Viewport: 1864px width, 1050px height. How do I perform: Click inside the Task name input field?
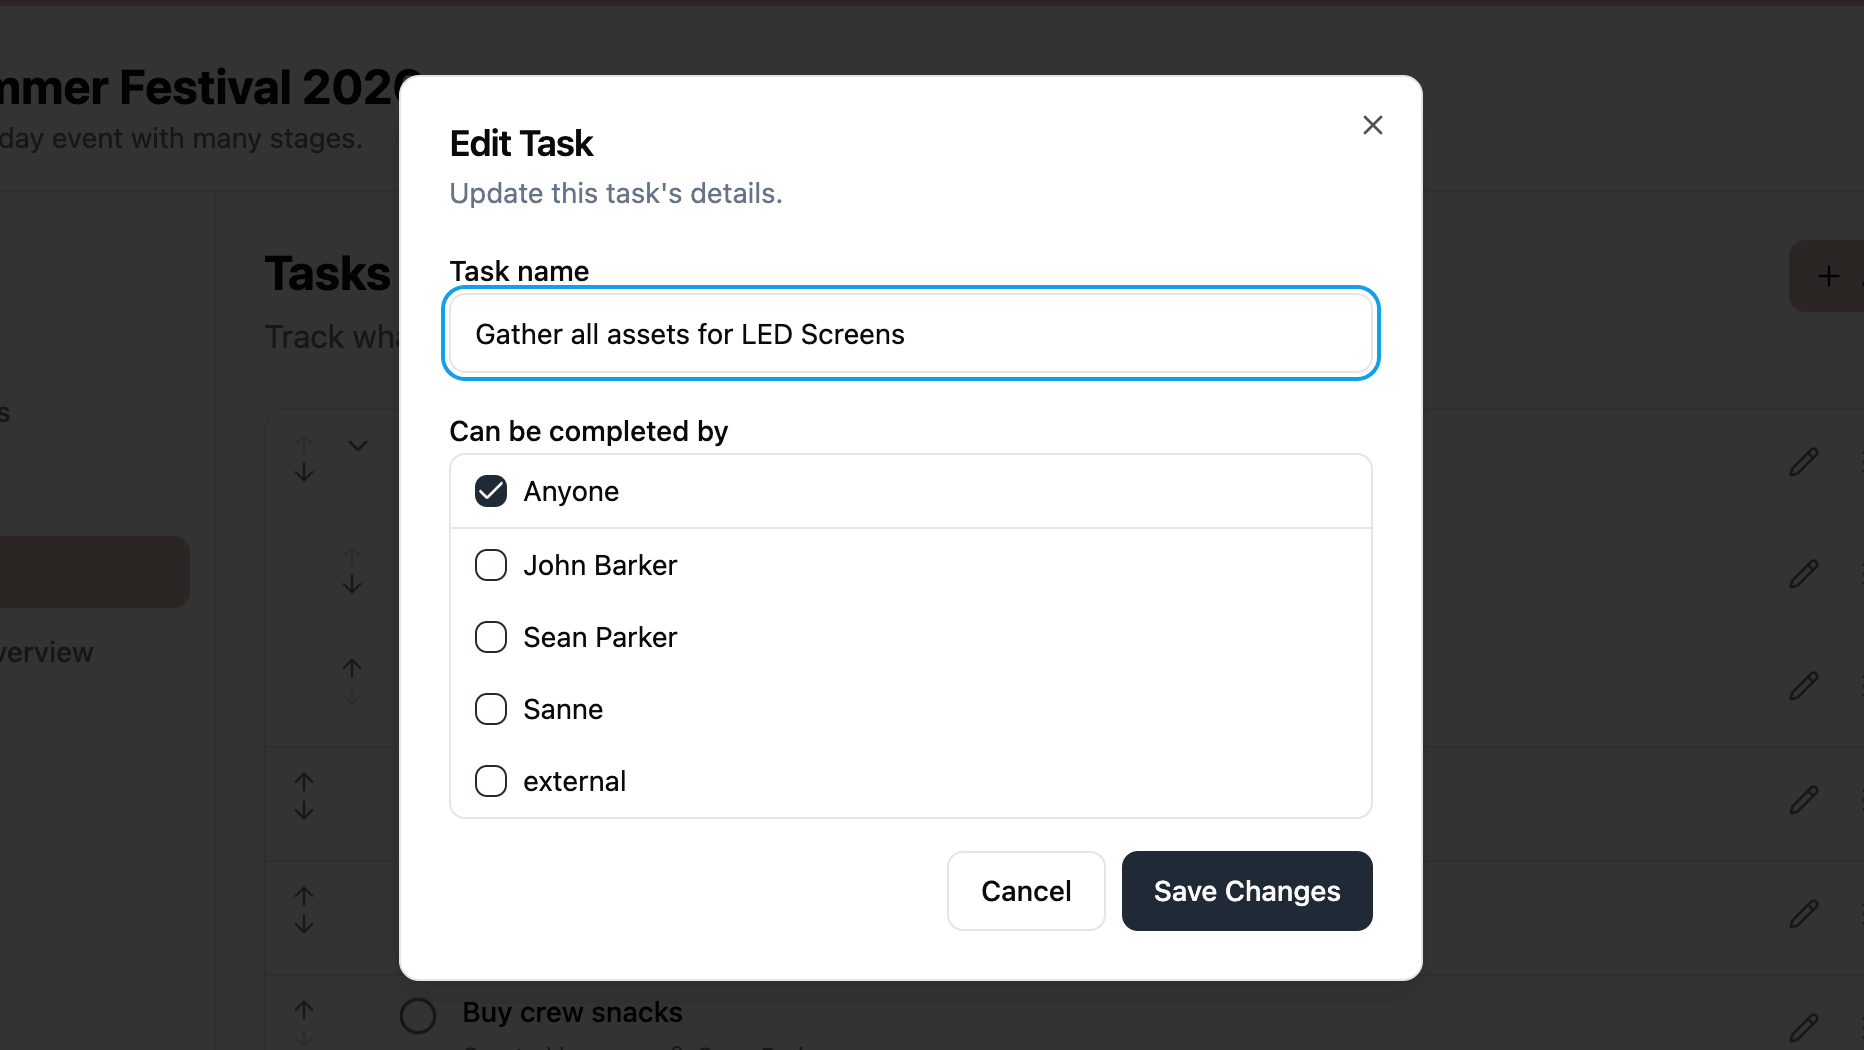tap(909, 334)
